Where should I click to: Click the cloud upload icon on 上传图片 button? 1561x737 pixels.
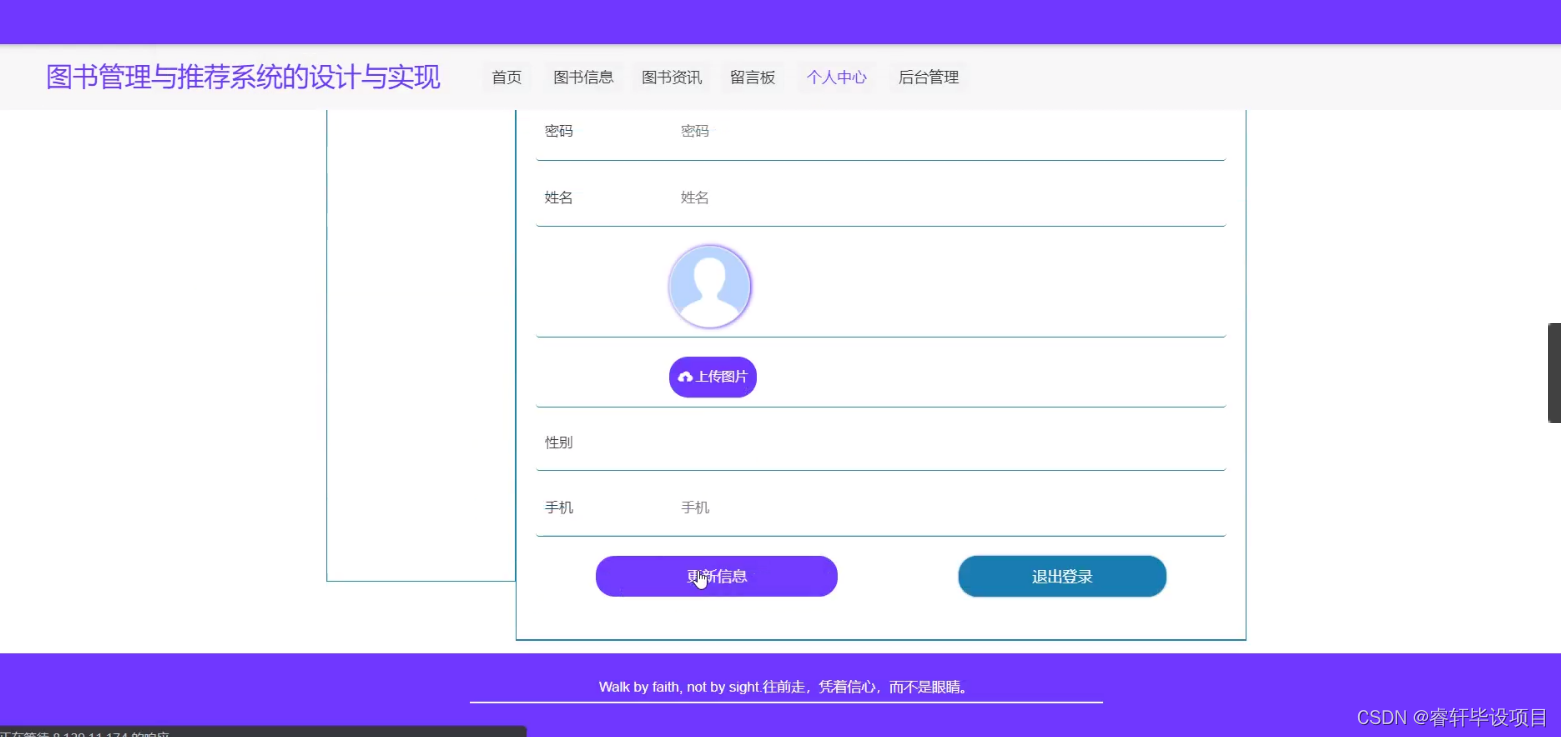click(x=684, y=376)
